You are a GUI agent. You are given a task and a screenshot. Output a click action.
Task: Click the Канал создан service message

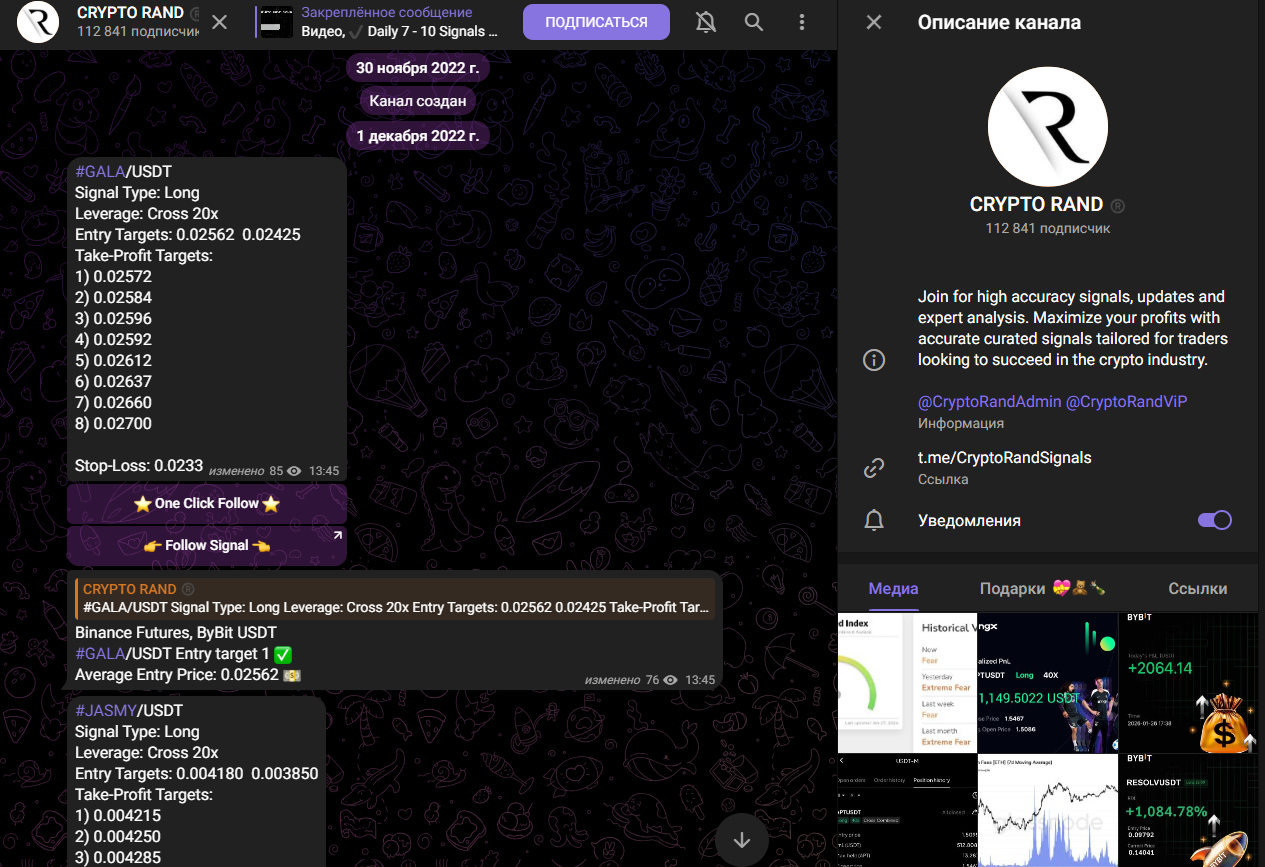pos(418,101)
